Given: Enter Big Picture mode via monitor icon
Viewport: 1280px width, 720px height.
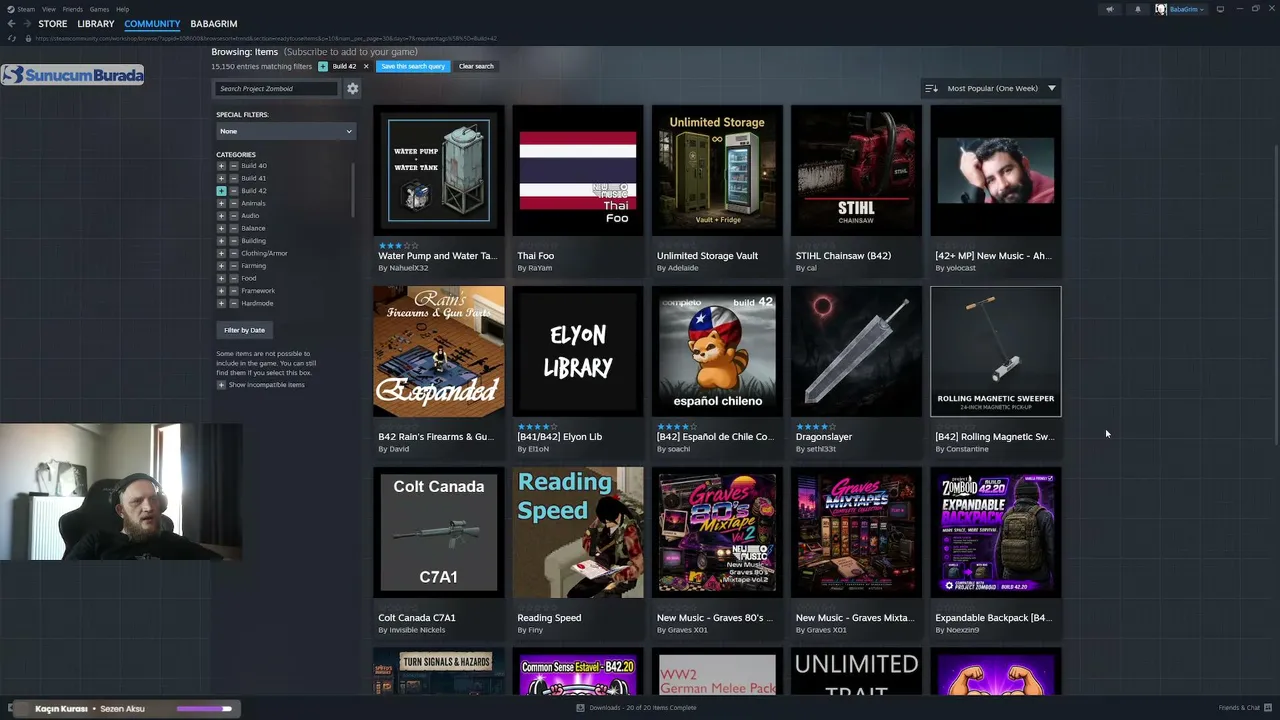Looking at the screenshot, I should pos(1220,9).
